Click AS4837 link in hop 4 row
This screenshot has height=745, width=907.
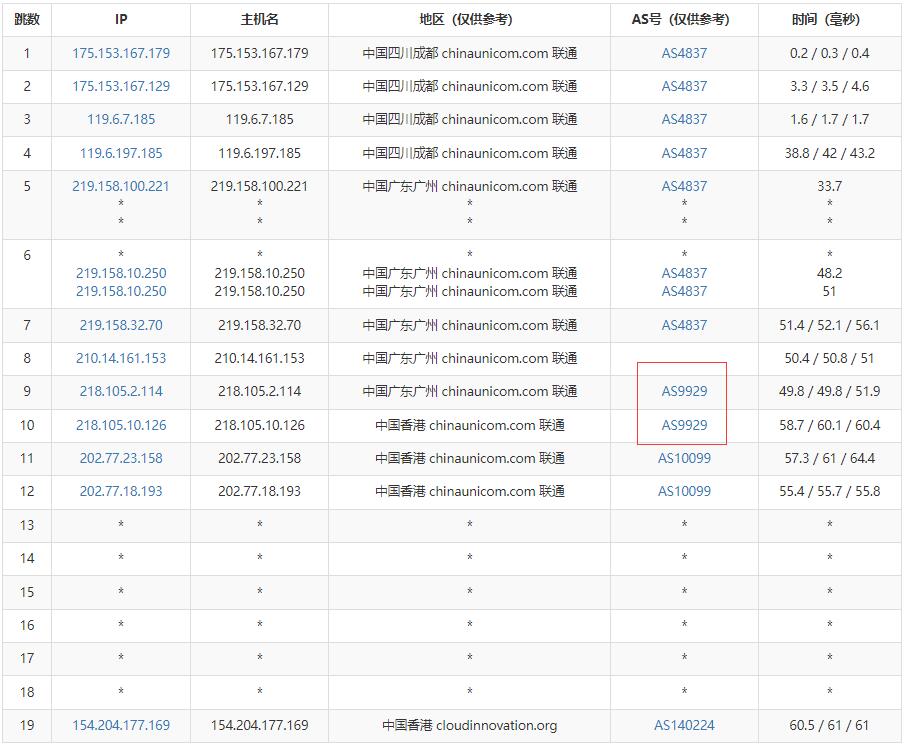click(684, 153)
